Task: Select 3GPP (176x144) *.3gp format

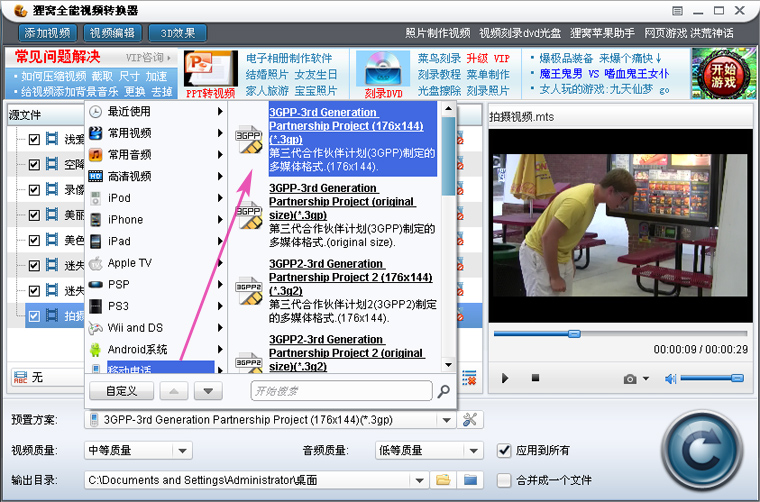Action: point(353,140)
